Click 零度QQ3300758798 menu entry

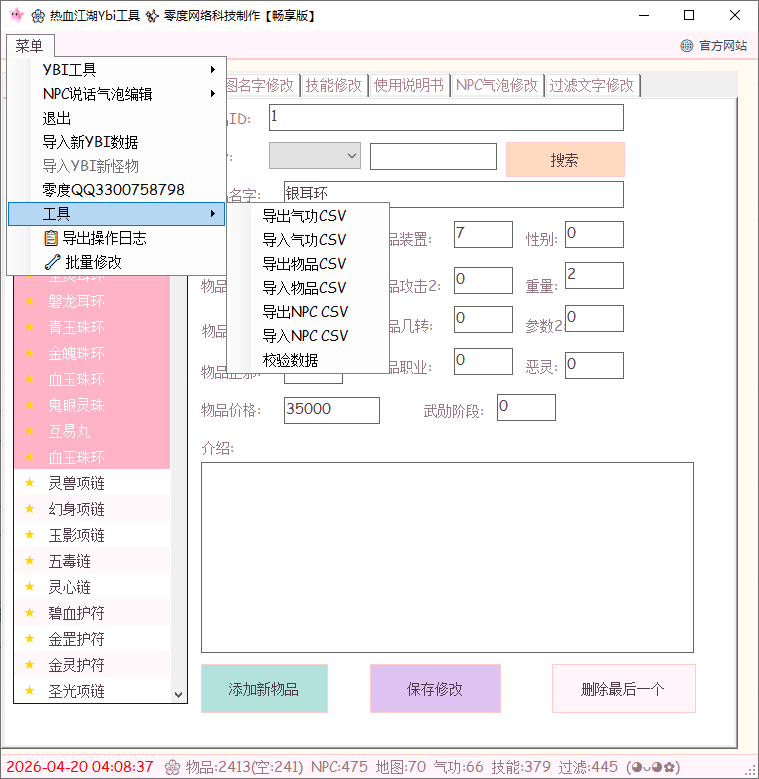(x=117, y=190)
